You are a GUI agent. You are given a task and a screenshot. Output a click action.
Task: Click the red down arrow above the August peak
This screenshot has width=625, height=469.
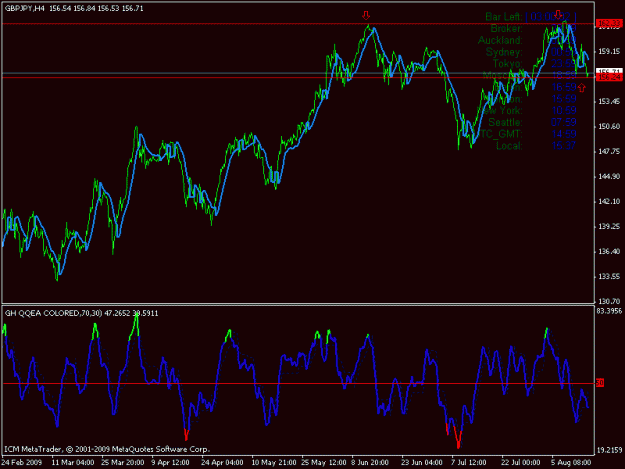558,15
